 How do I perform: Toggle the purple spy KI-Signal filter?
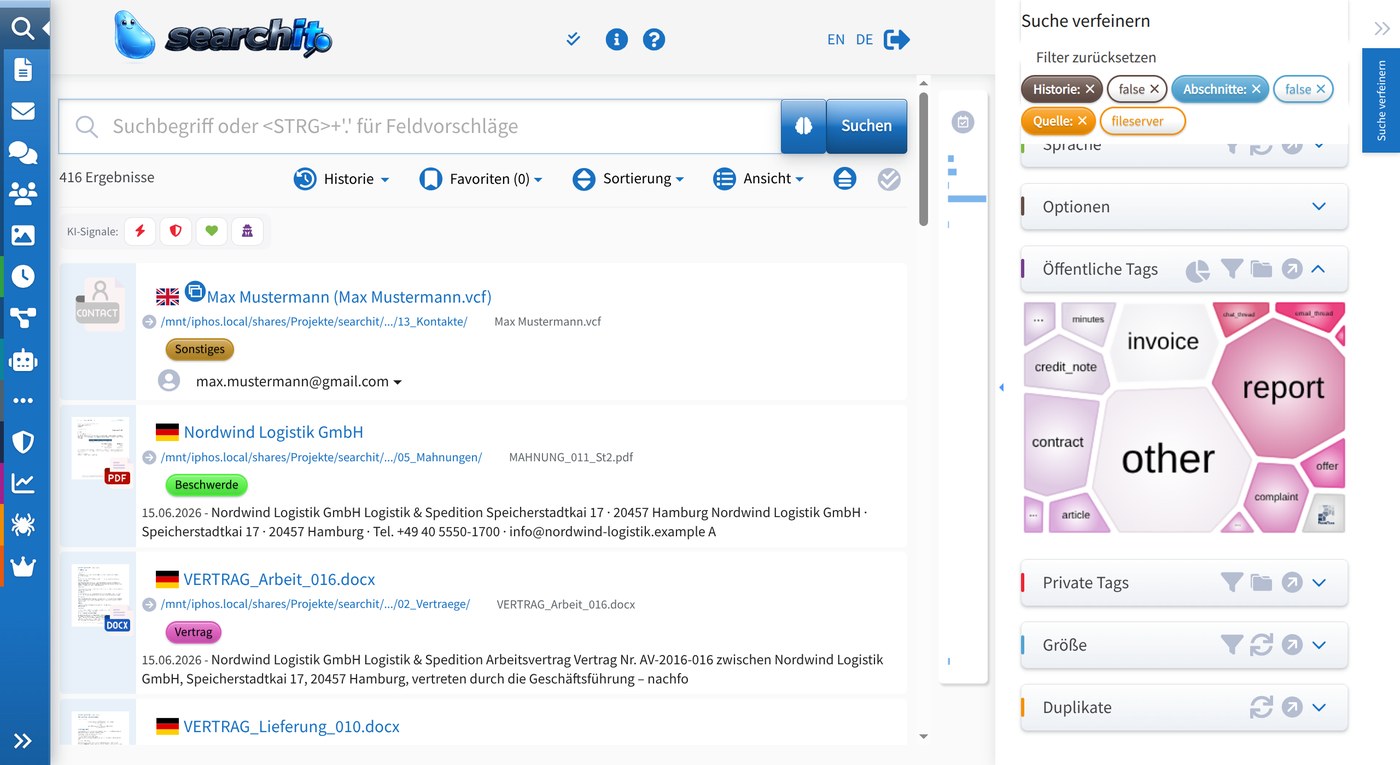click(x=247, y=231)
